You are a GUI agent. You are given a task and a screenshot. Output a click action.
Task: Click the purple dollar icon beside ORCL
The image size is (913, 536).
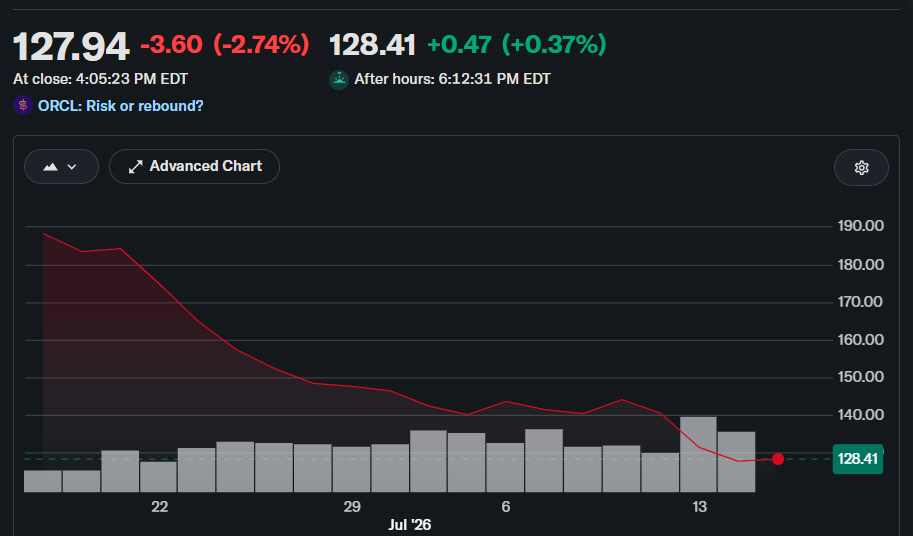[x=23, y=105]
